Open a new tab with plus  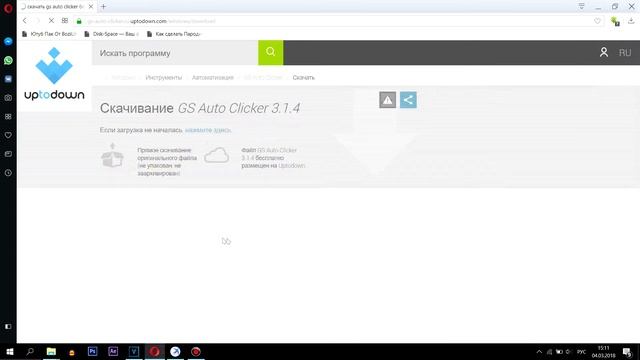(x=103, y=7)
